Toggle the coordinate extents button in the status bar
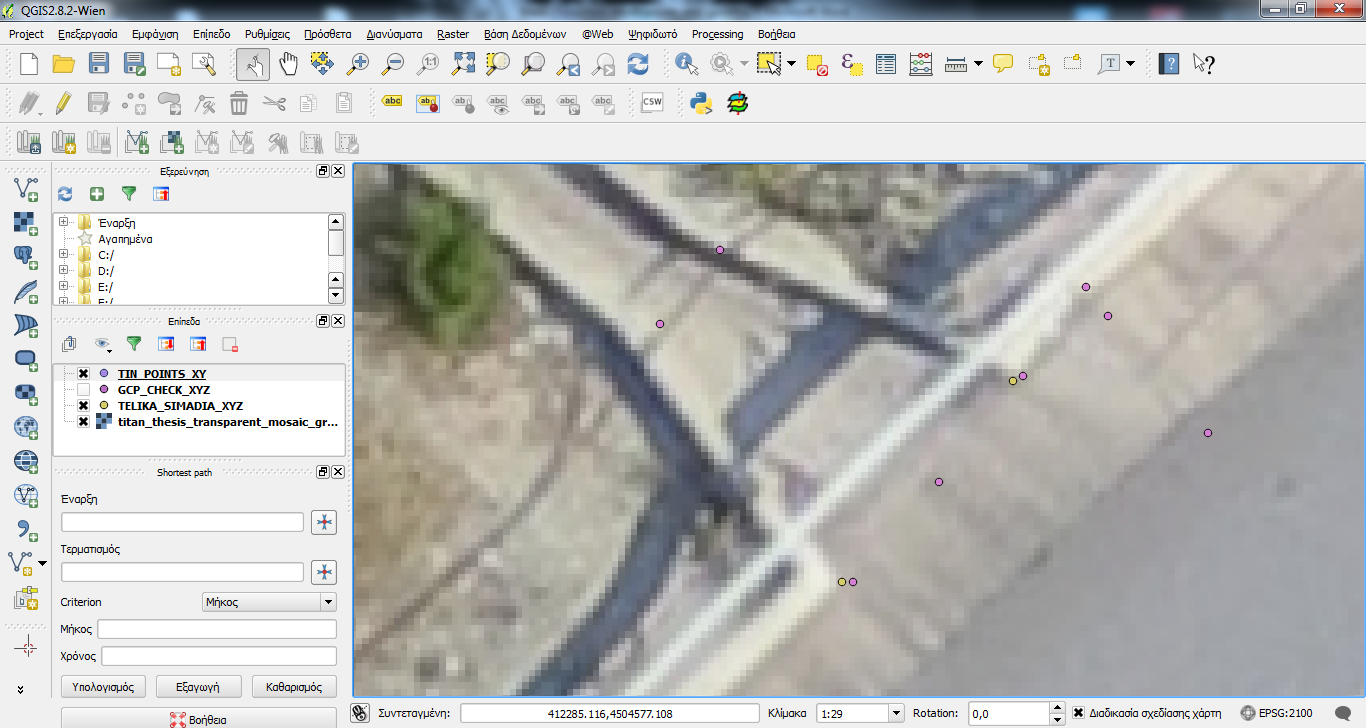1366x728 pixels. 362,713
